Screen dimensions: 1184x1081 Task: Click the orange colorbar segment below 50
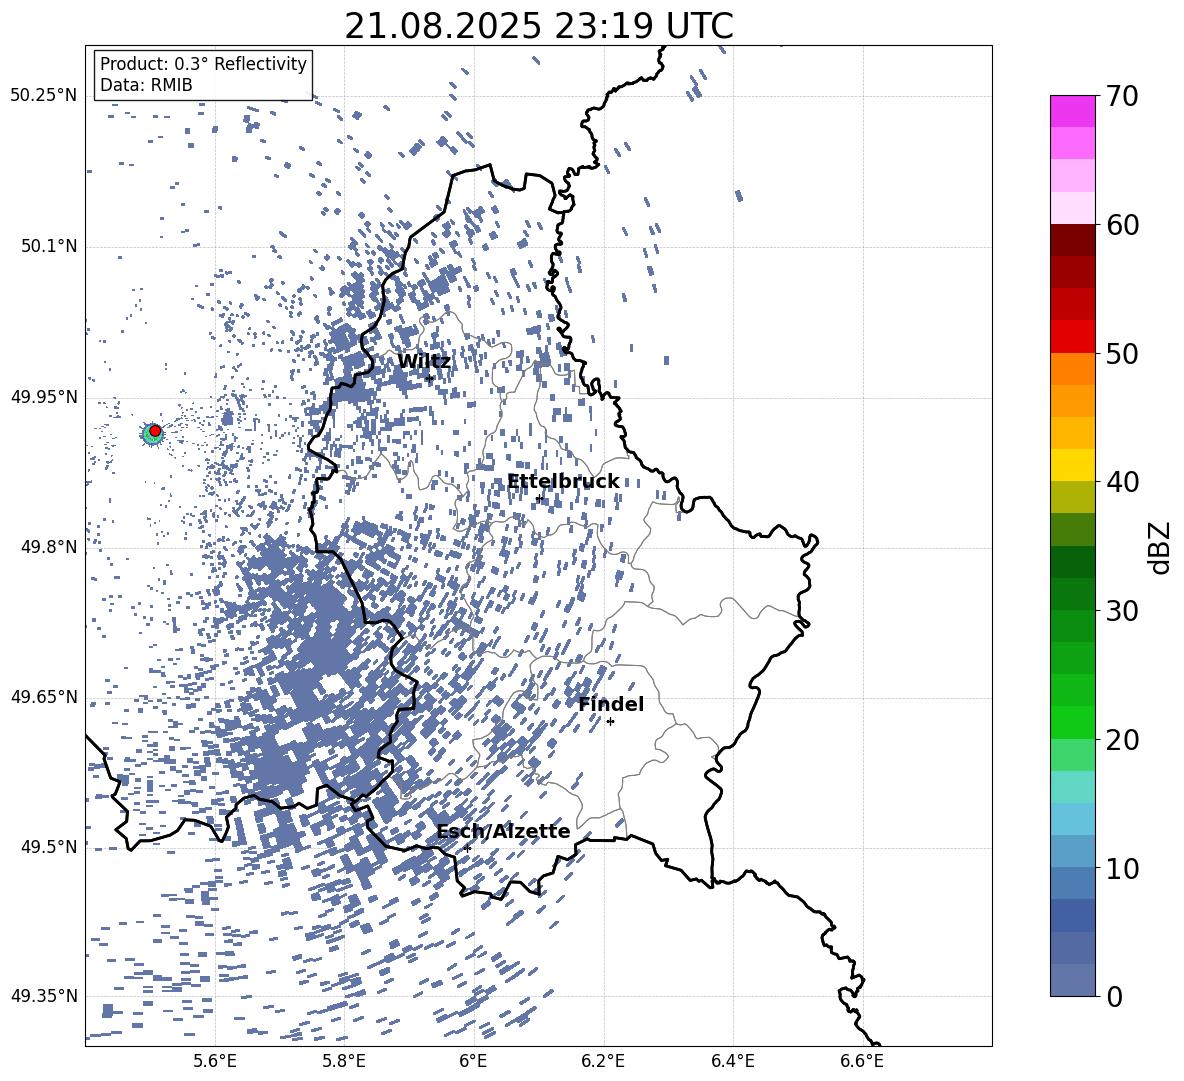(x=1072, y=369)
